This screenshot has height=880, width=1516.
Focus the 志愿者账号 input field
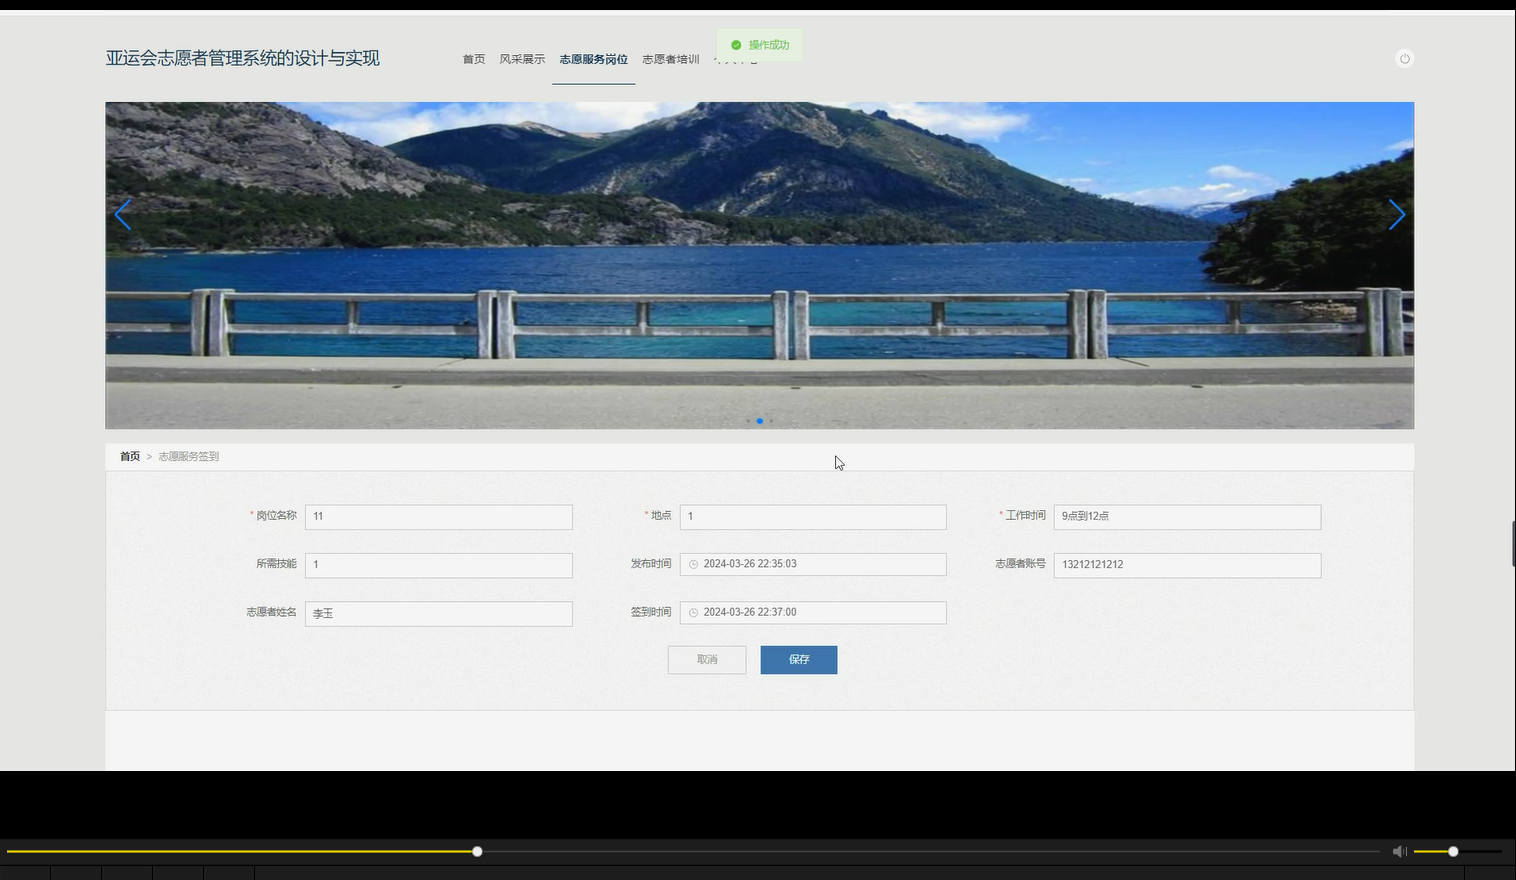pyautogui.click(x=1187, y=565)
